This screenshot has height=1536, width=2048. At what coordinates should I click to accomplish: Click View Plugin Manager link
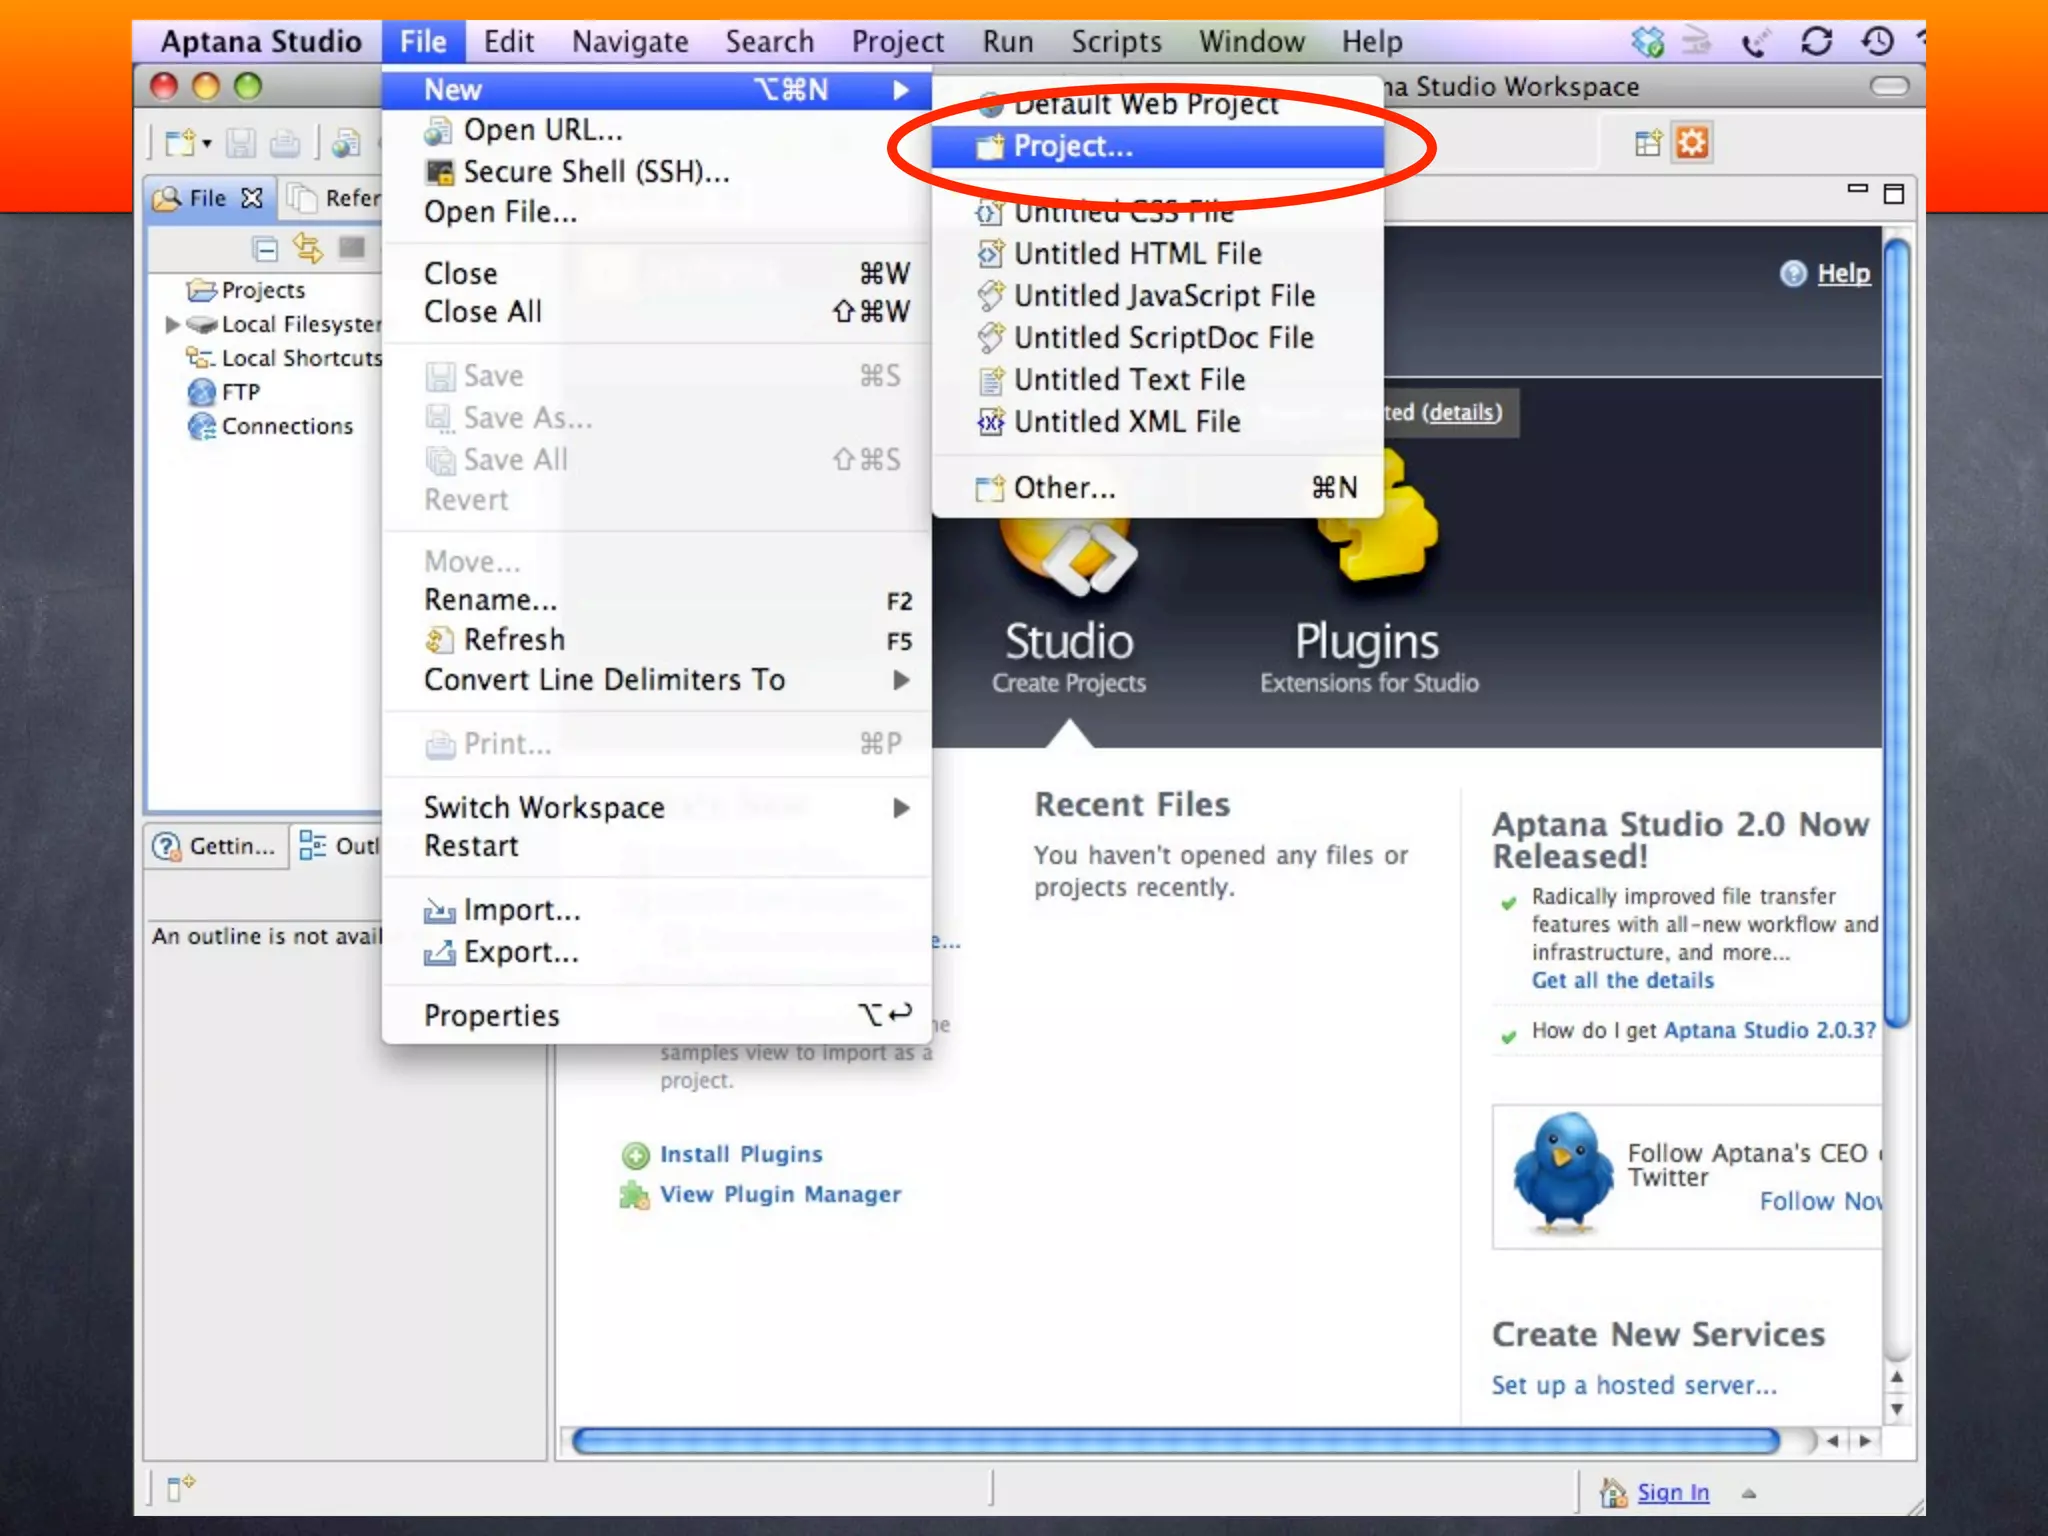(780, 1194)
